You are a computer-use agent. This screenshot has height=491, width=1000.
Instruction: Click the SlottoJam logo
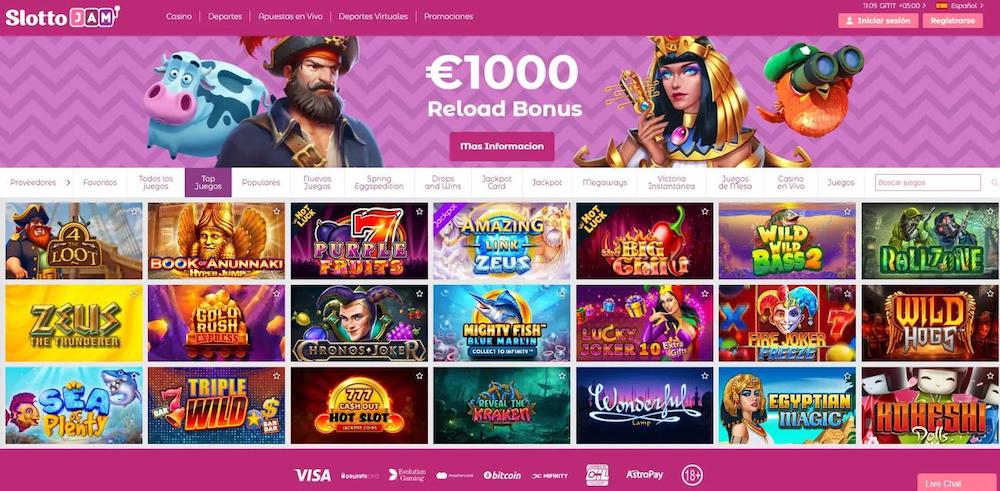62,17
